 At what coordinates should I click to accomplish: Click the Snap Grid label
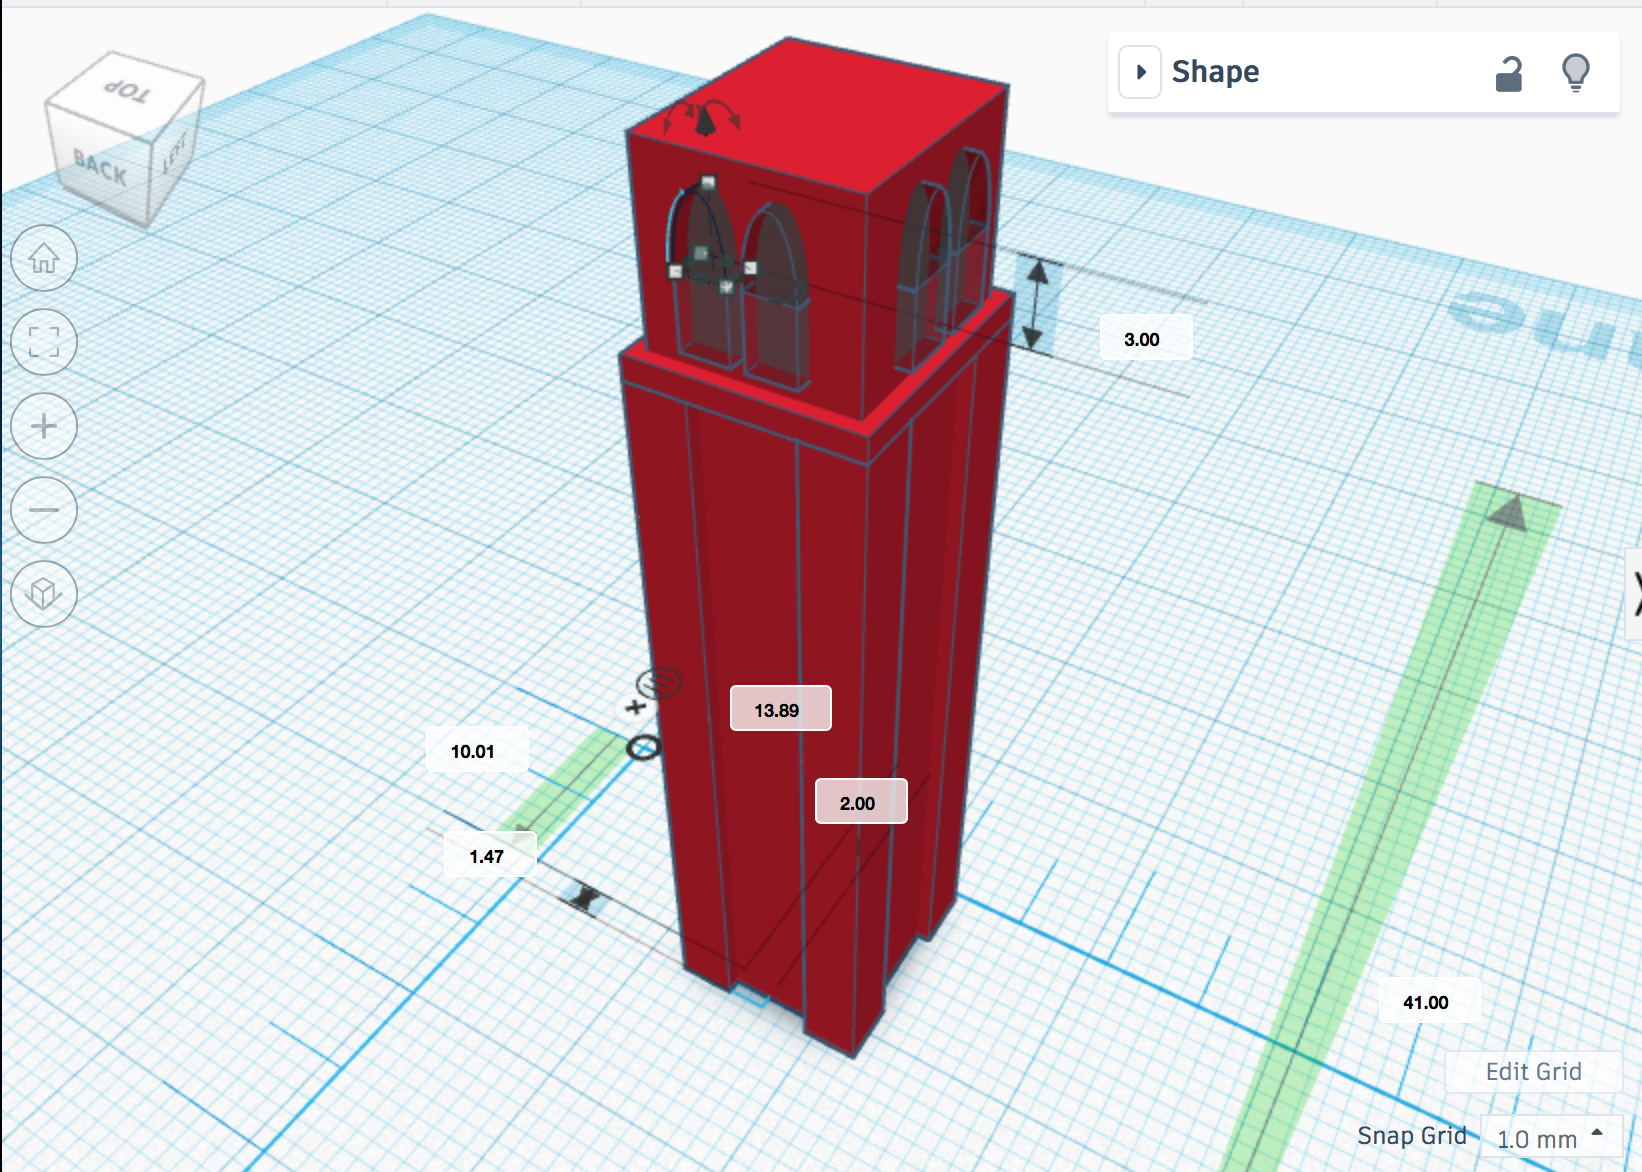point(1411,1136)
